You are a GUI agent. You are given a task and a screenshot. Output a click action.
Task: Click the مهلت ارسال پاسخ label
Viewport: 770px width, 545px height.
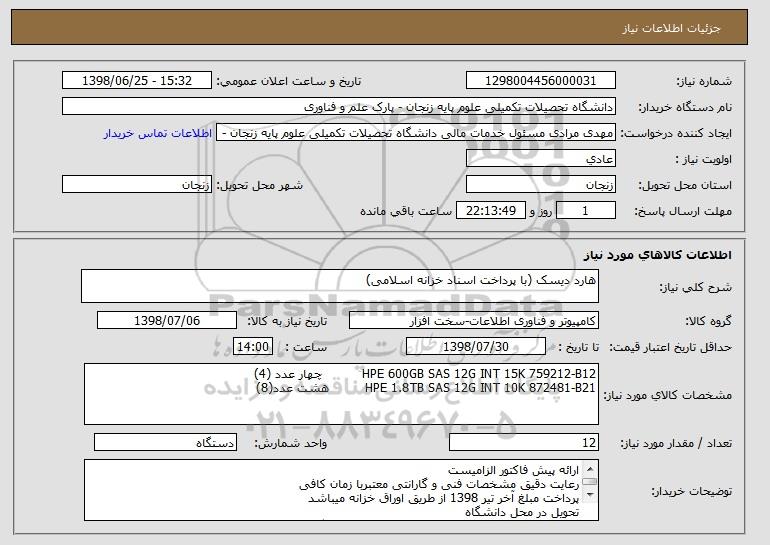[x=683, y=211]
